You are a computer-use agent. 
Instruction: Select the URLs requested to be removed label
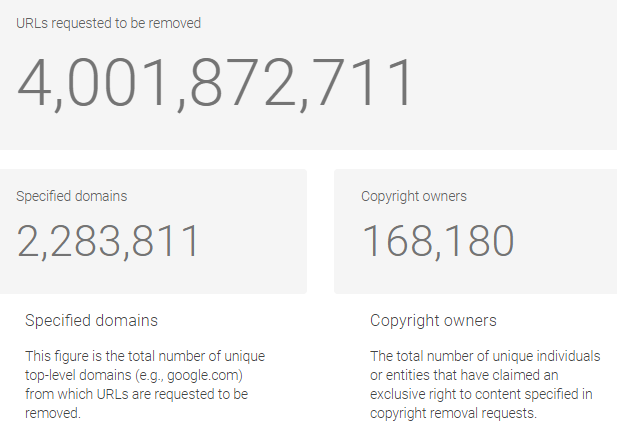[109, 23]
